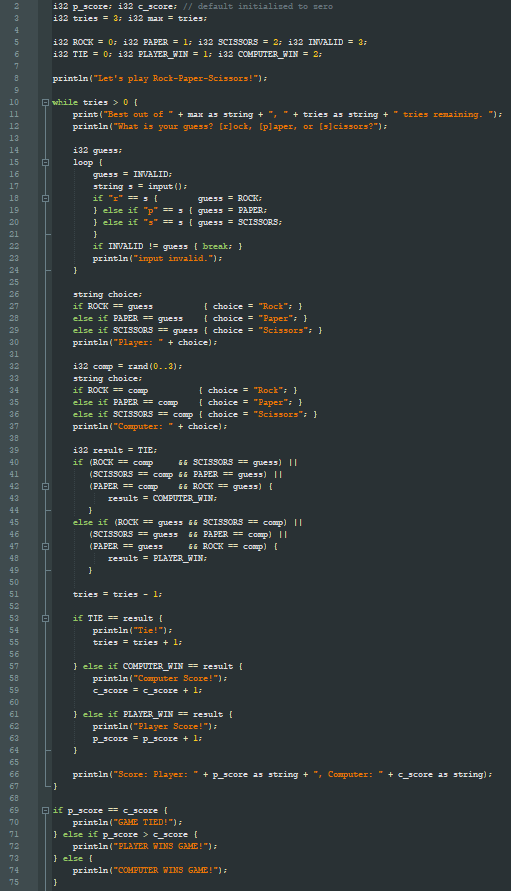Click the string "Best out of "
Screen dimensions: 511x892
click(138, 114)
